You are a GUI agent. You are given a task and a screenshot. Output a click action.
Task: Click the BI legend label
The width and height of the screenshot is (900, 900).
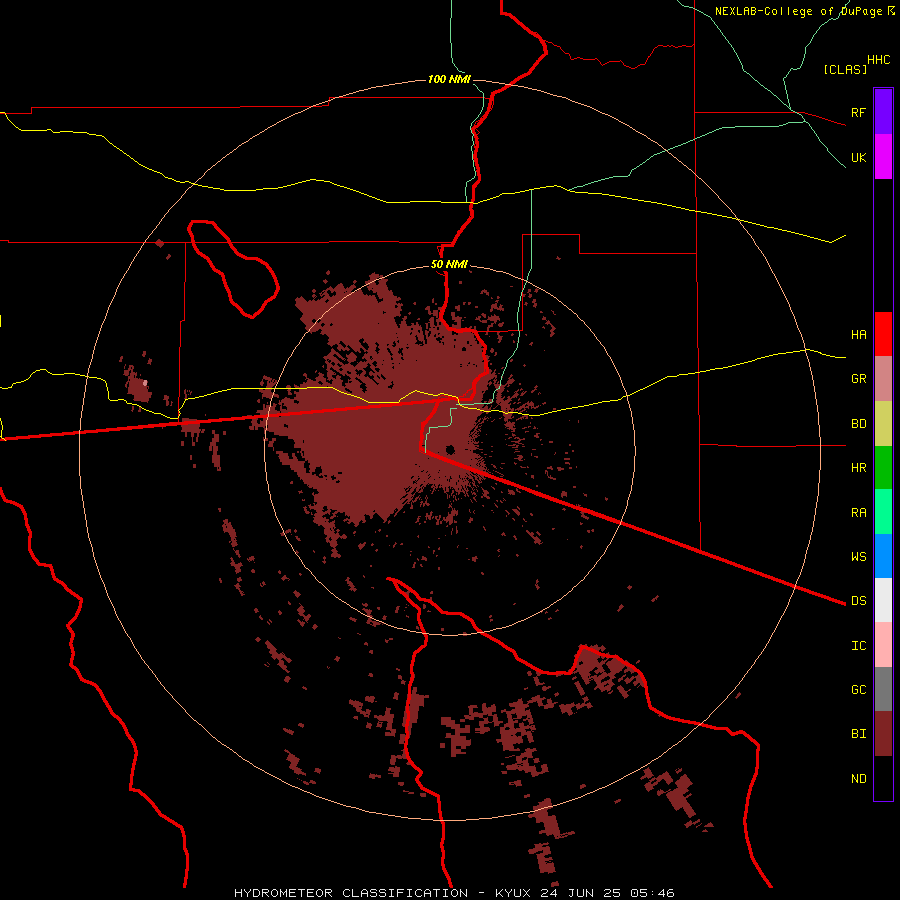pos(859,734)
